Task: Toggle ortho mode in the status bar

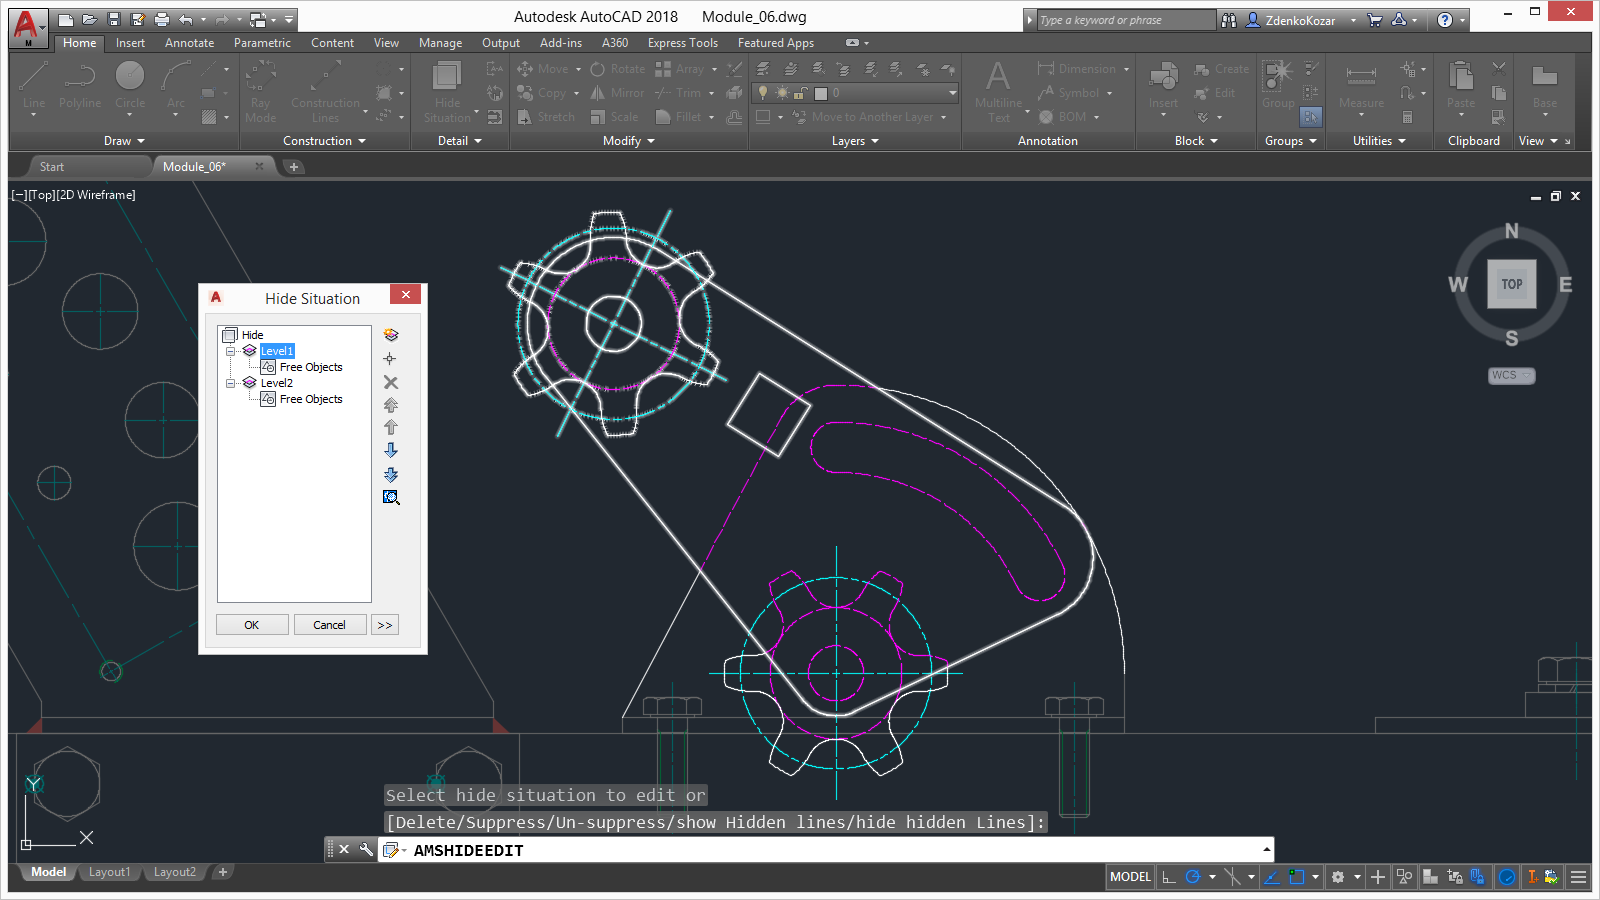Action: click(x=1168, y=877)
